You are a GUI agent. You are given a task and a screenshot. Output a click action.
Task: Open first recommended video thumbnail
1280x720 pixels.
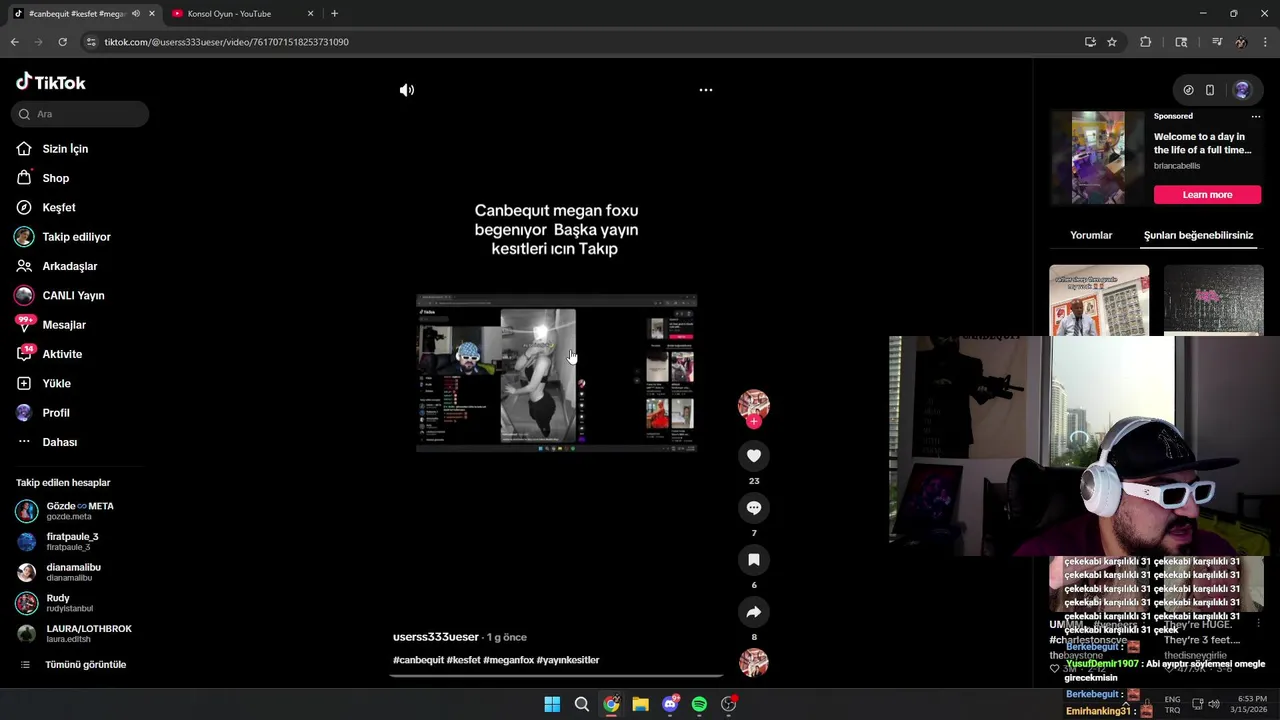1099,300
